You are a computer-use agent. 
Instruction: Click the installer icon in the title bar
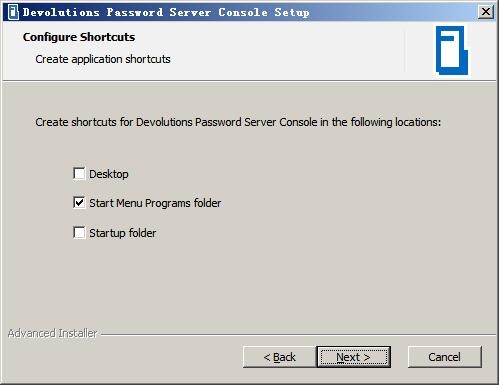click(x=13, y=12)
